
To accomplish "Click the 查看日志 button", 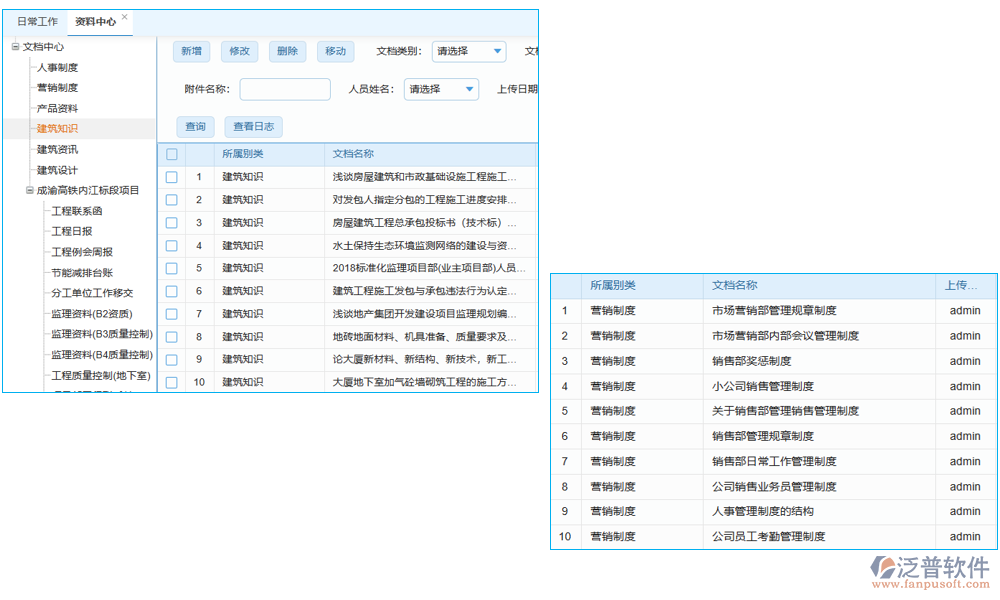I will [x=254, y=127].
